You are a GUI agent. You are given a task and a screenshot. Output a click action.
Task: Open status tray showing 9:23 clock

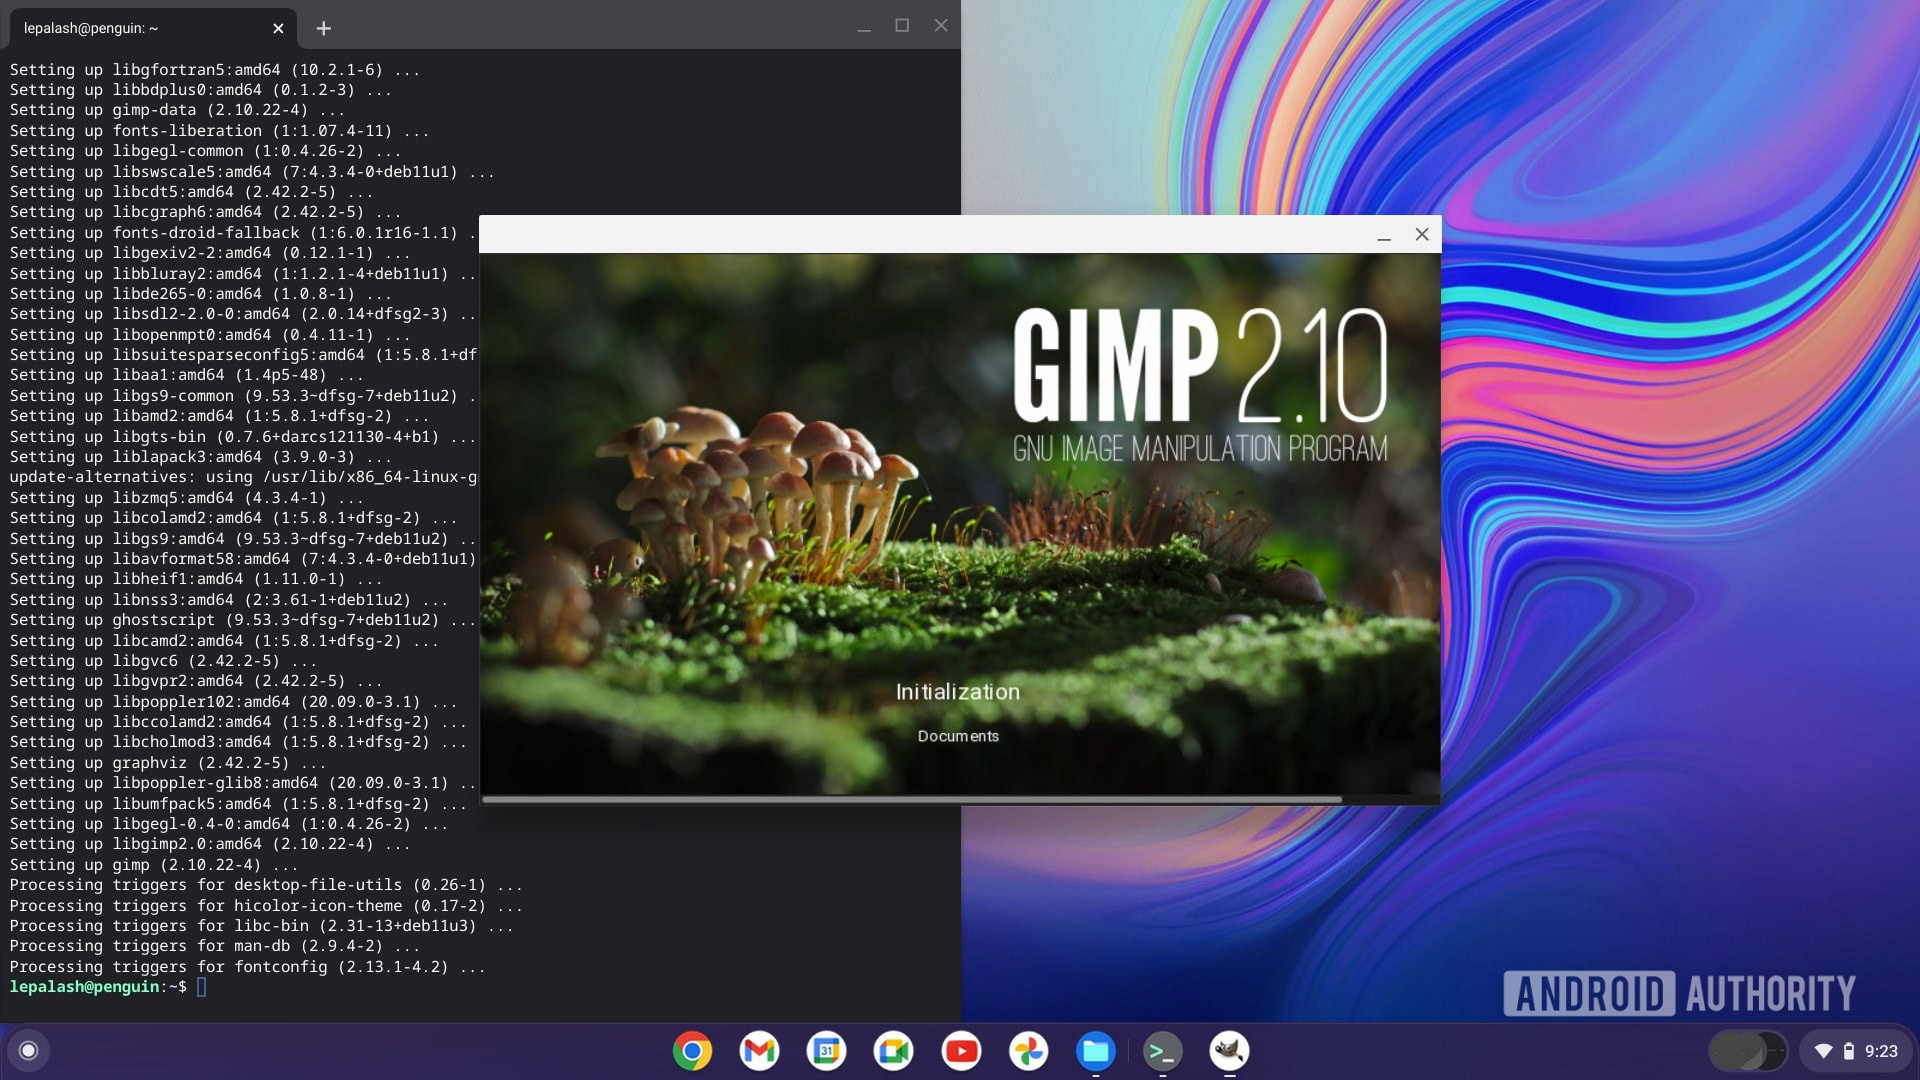pos(1880,1051)
